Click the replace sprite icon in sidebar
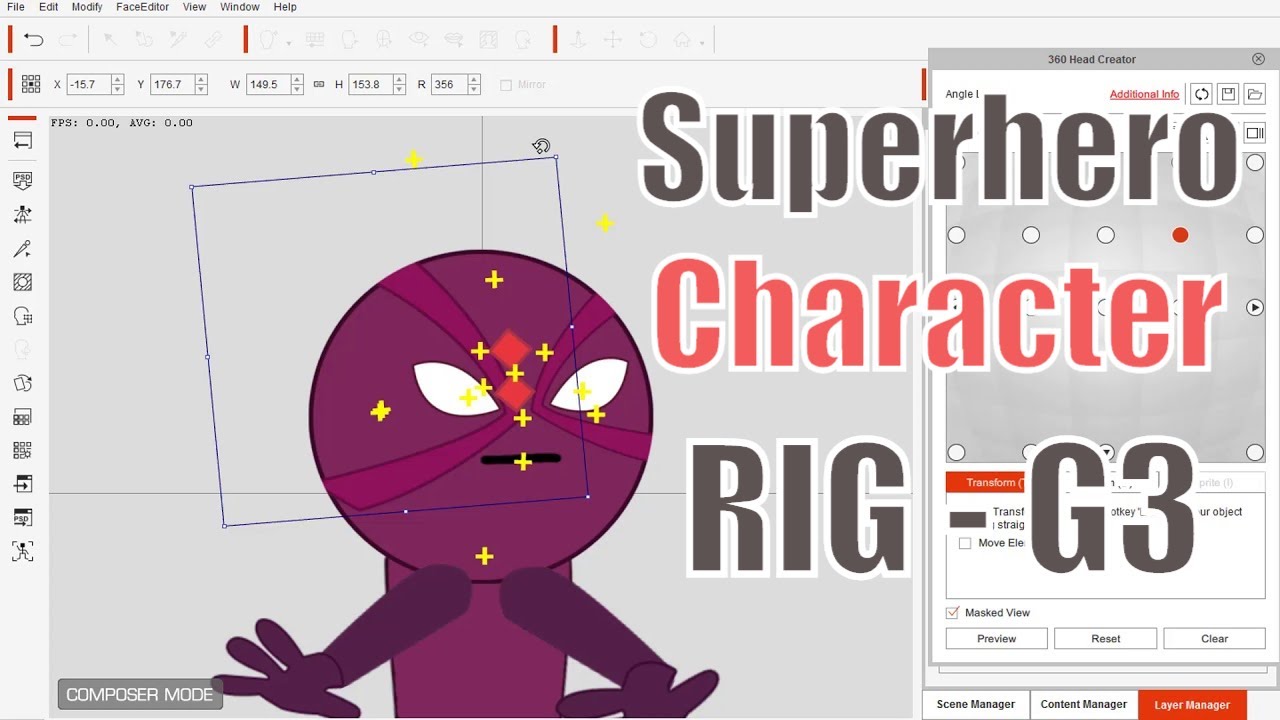1280x720 pixels. point(22,383)
